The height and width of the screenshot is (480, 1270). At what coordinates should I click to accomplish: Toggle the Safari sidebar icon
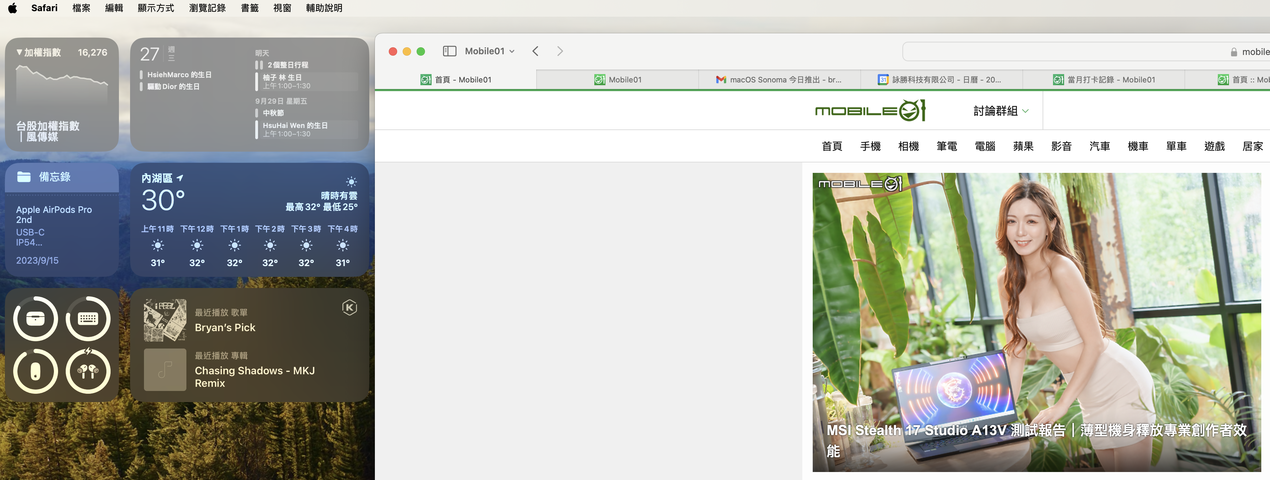coord(450,51)
